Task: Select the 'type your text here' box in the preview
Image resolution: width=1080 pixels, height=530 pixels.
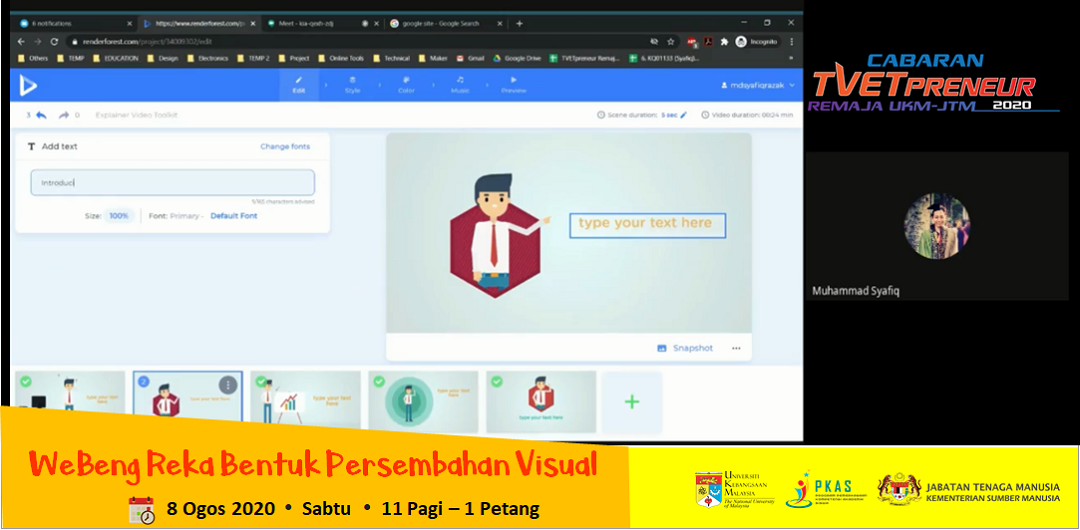Action: [645, 223]
